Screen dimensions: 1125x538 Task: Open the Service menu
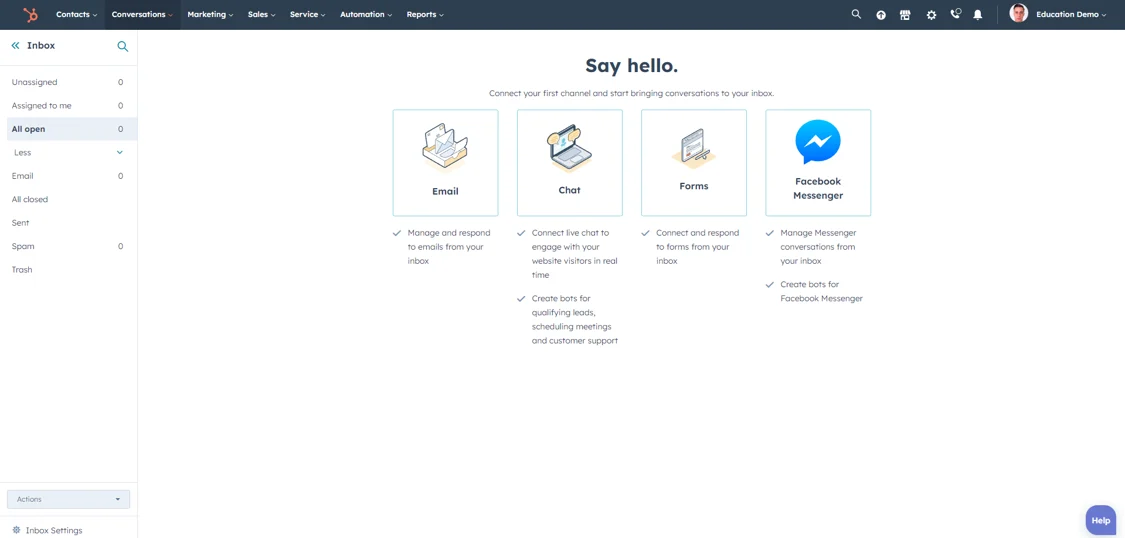click(308, 14)
